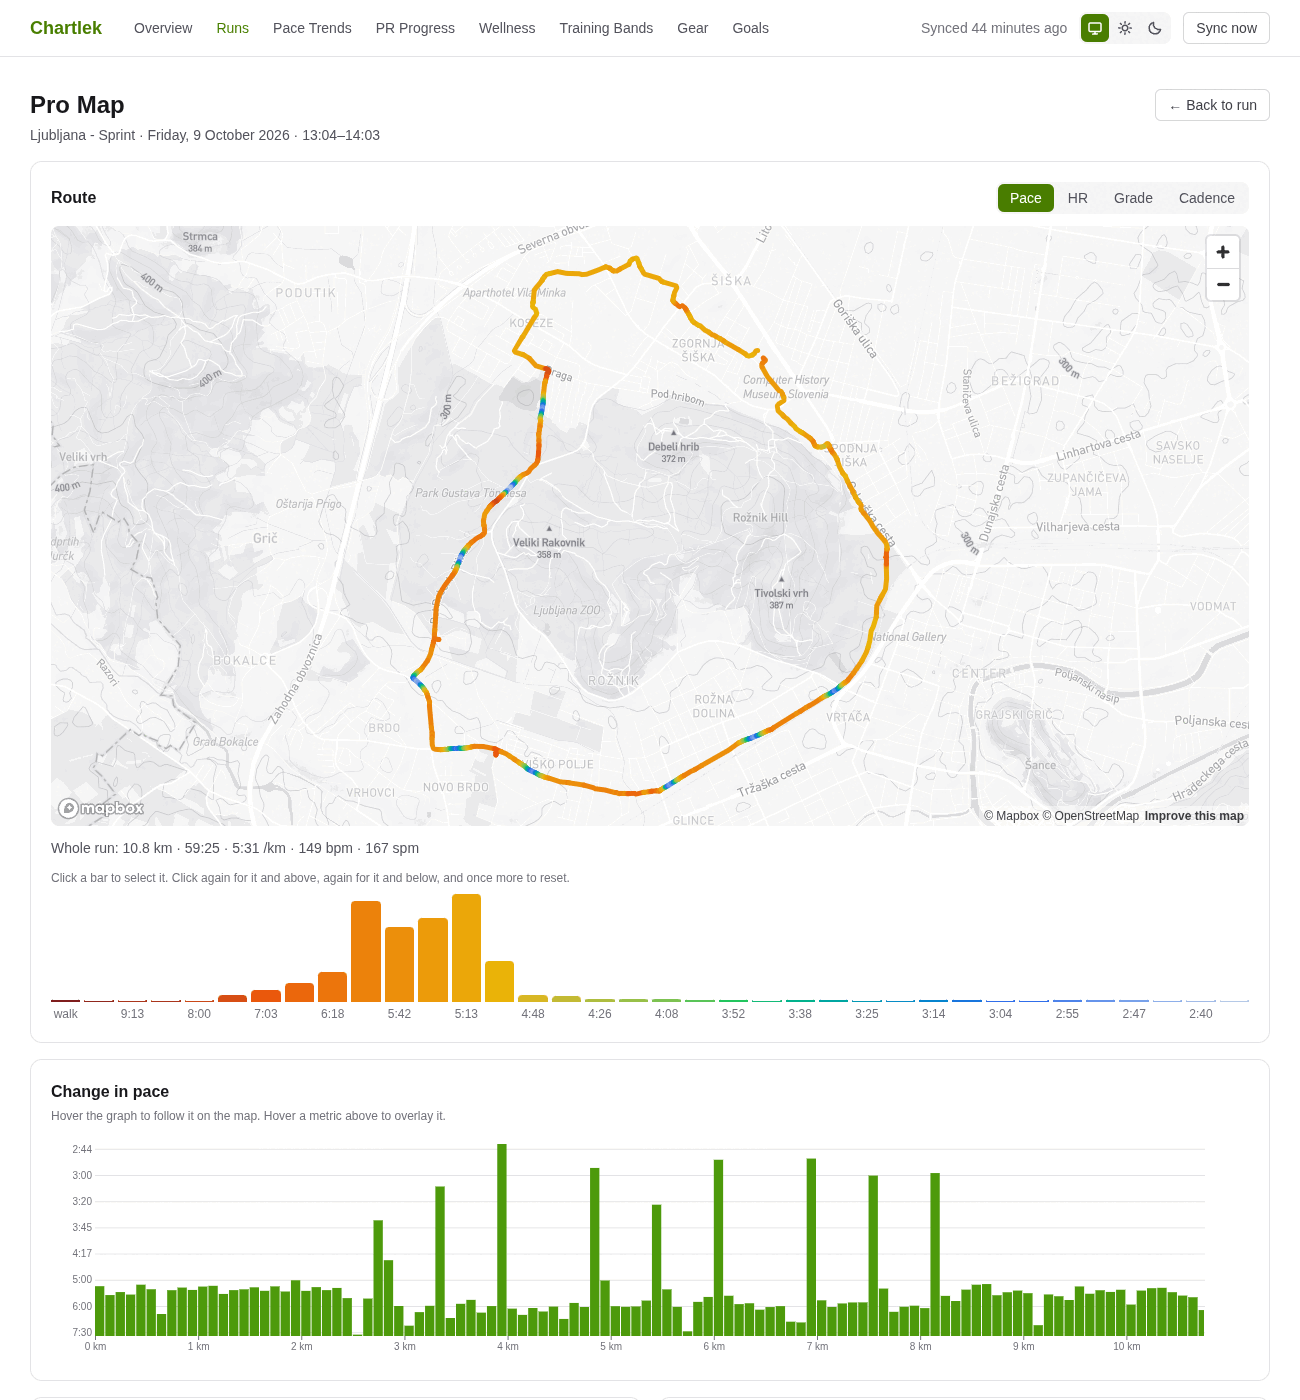Select the 6:18 pace histogram bar
Viewport: 1300px width, 1400px height.
(x=332, y=987)
